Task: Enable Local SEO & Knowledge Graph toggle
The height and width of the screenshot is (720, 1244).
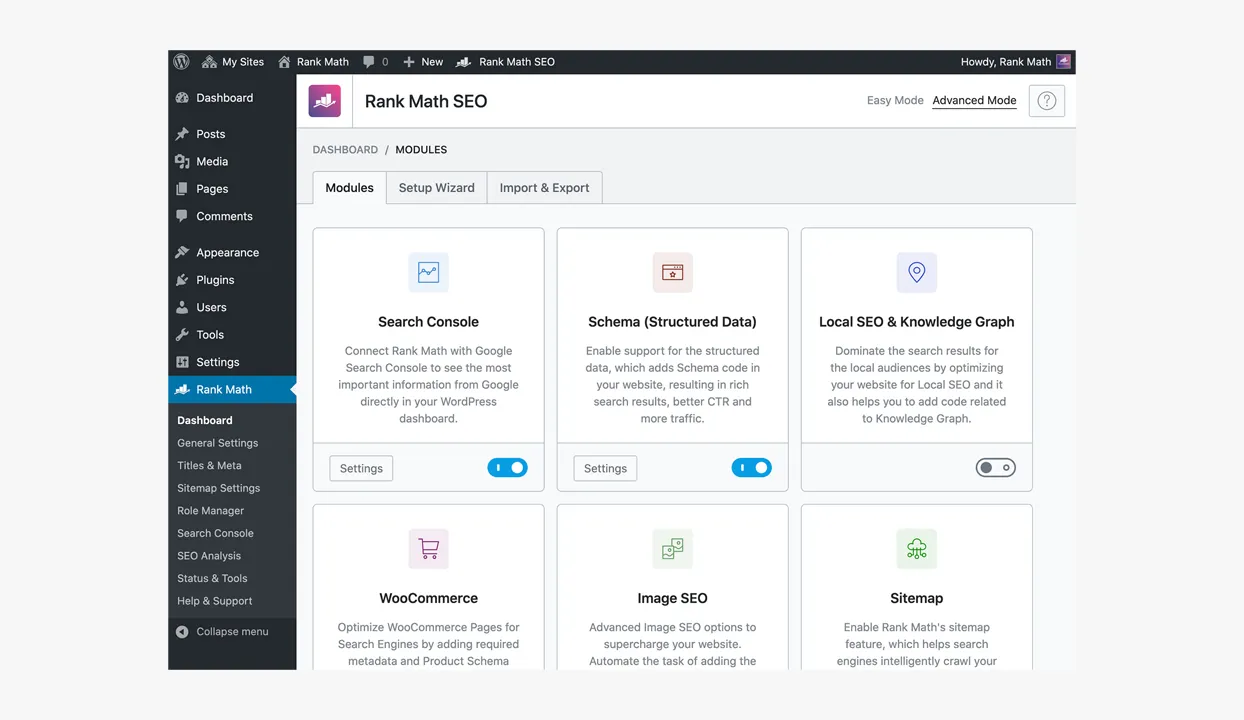Action: 996,468
